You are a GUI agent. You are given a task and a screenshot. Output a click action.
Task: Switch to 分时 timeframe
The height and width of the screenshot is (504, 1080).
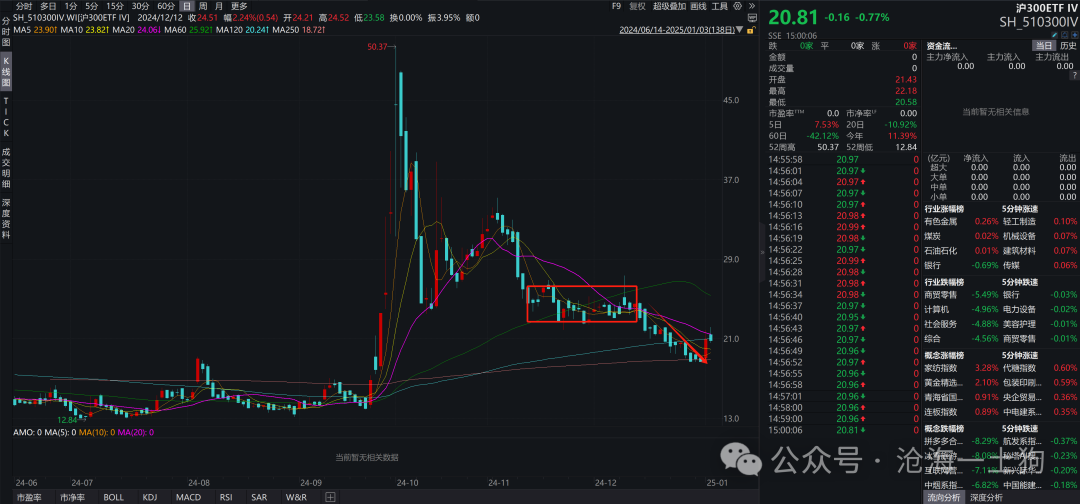coord(24,6)
